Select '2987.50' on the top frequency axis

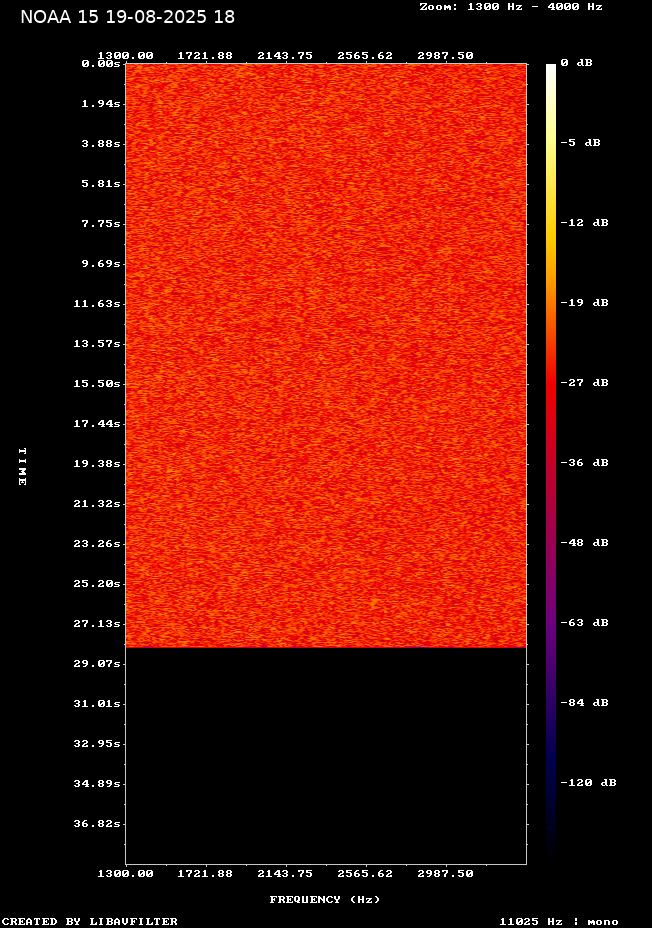[446, 55]
